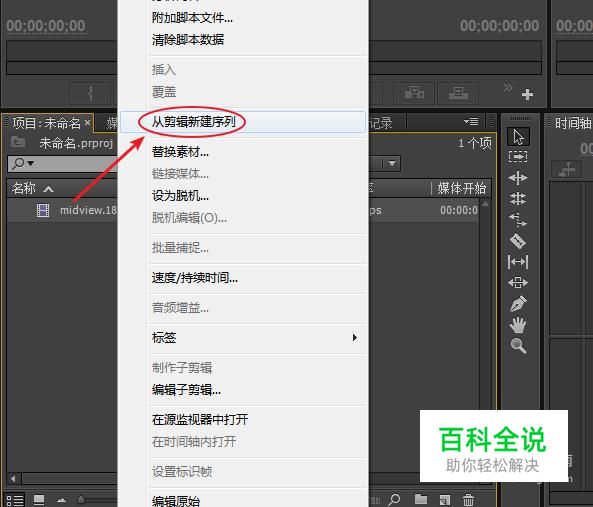Viewport: 593px width, 507px height.
Task: Delete selection with trash icon
Action: [469, 500]
